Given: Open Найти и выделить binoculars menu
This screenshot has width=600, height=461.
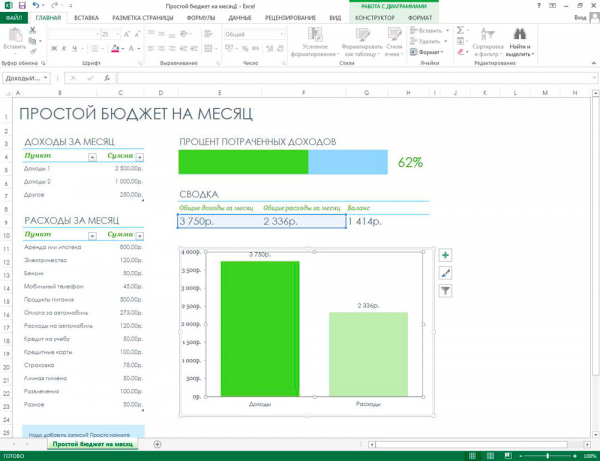Looking at the screenshot, I should tap(520, 42).
